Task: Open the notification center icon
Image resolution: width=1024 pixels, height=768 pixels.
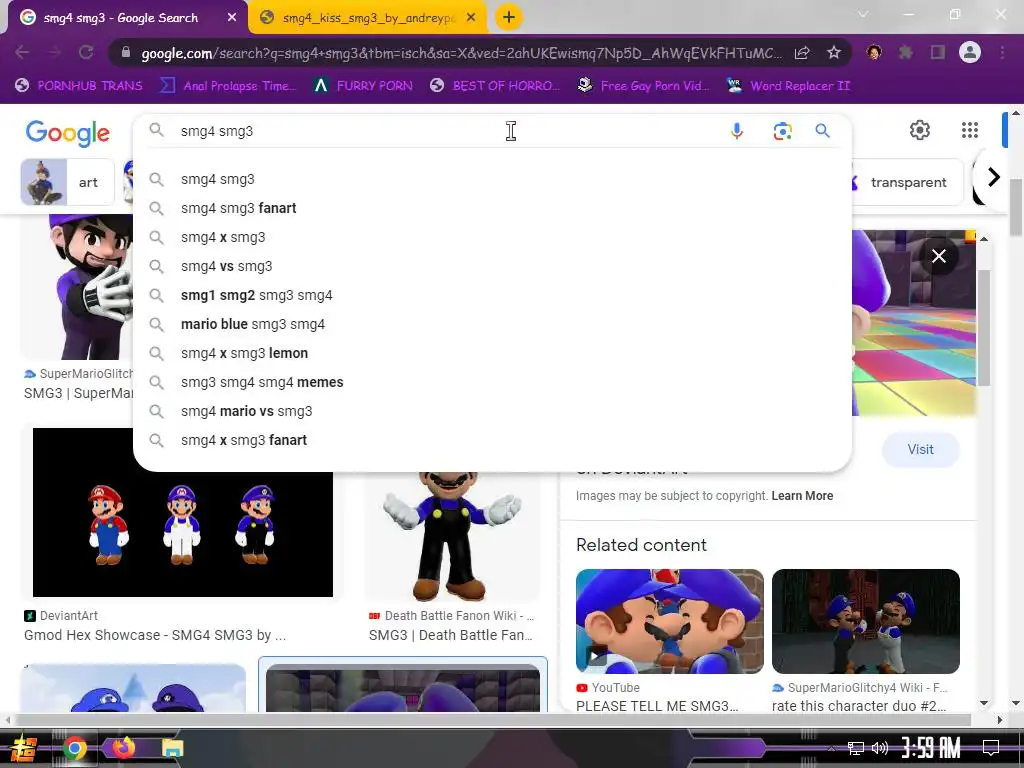Action: [x=991, y=748]
